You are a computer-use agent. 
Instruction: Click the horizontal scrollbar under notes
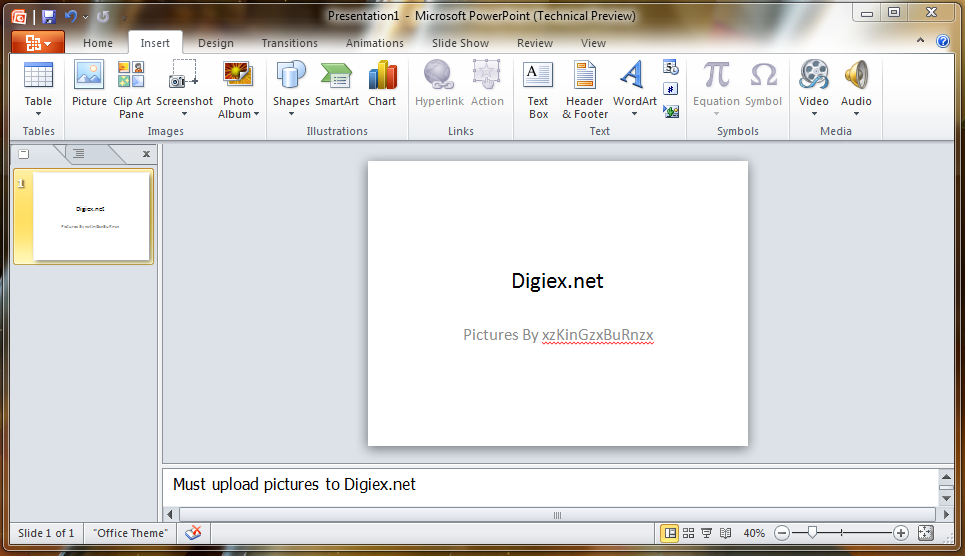click(x=557, y=515)
